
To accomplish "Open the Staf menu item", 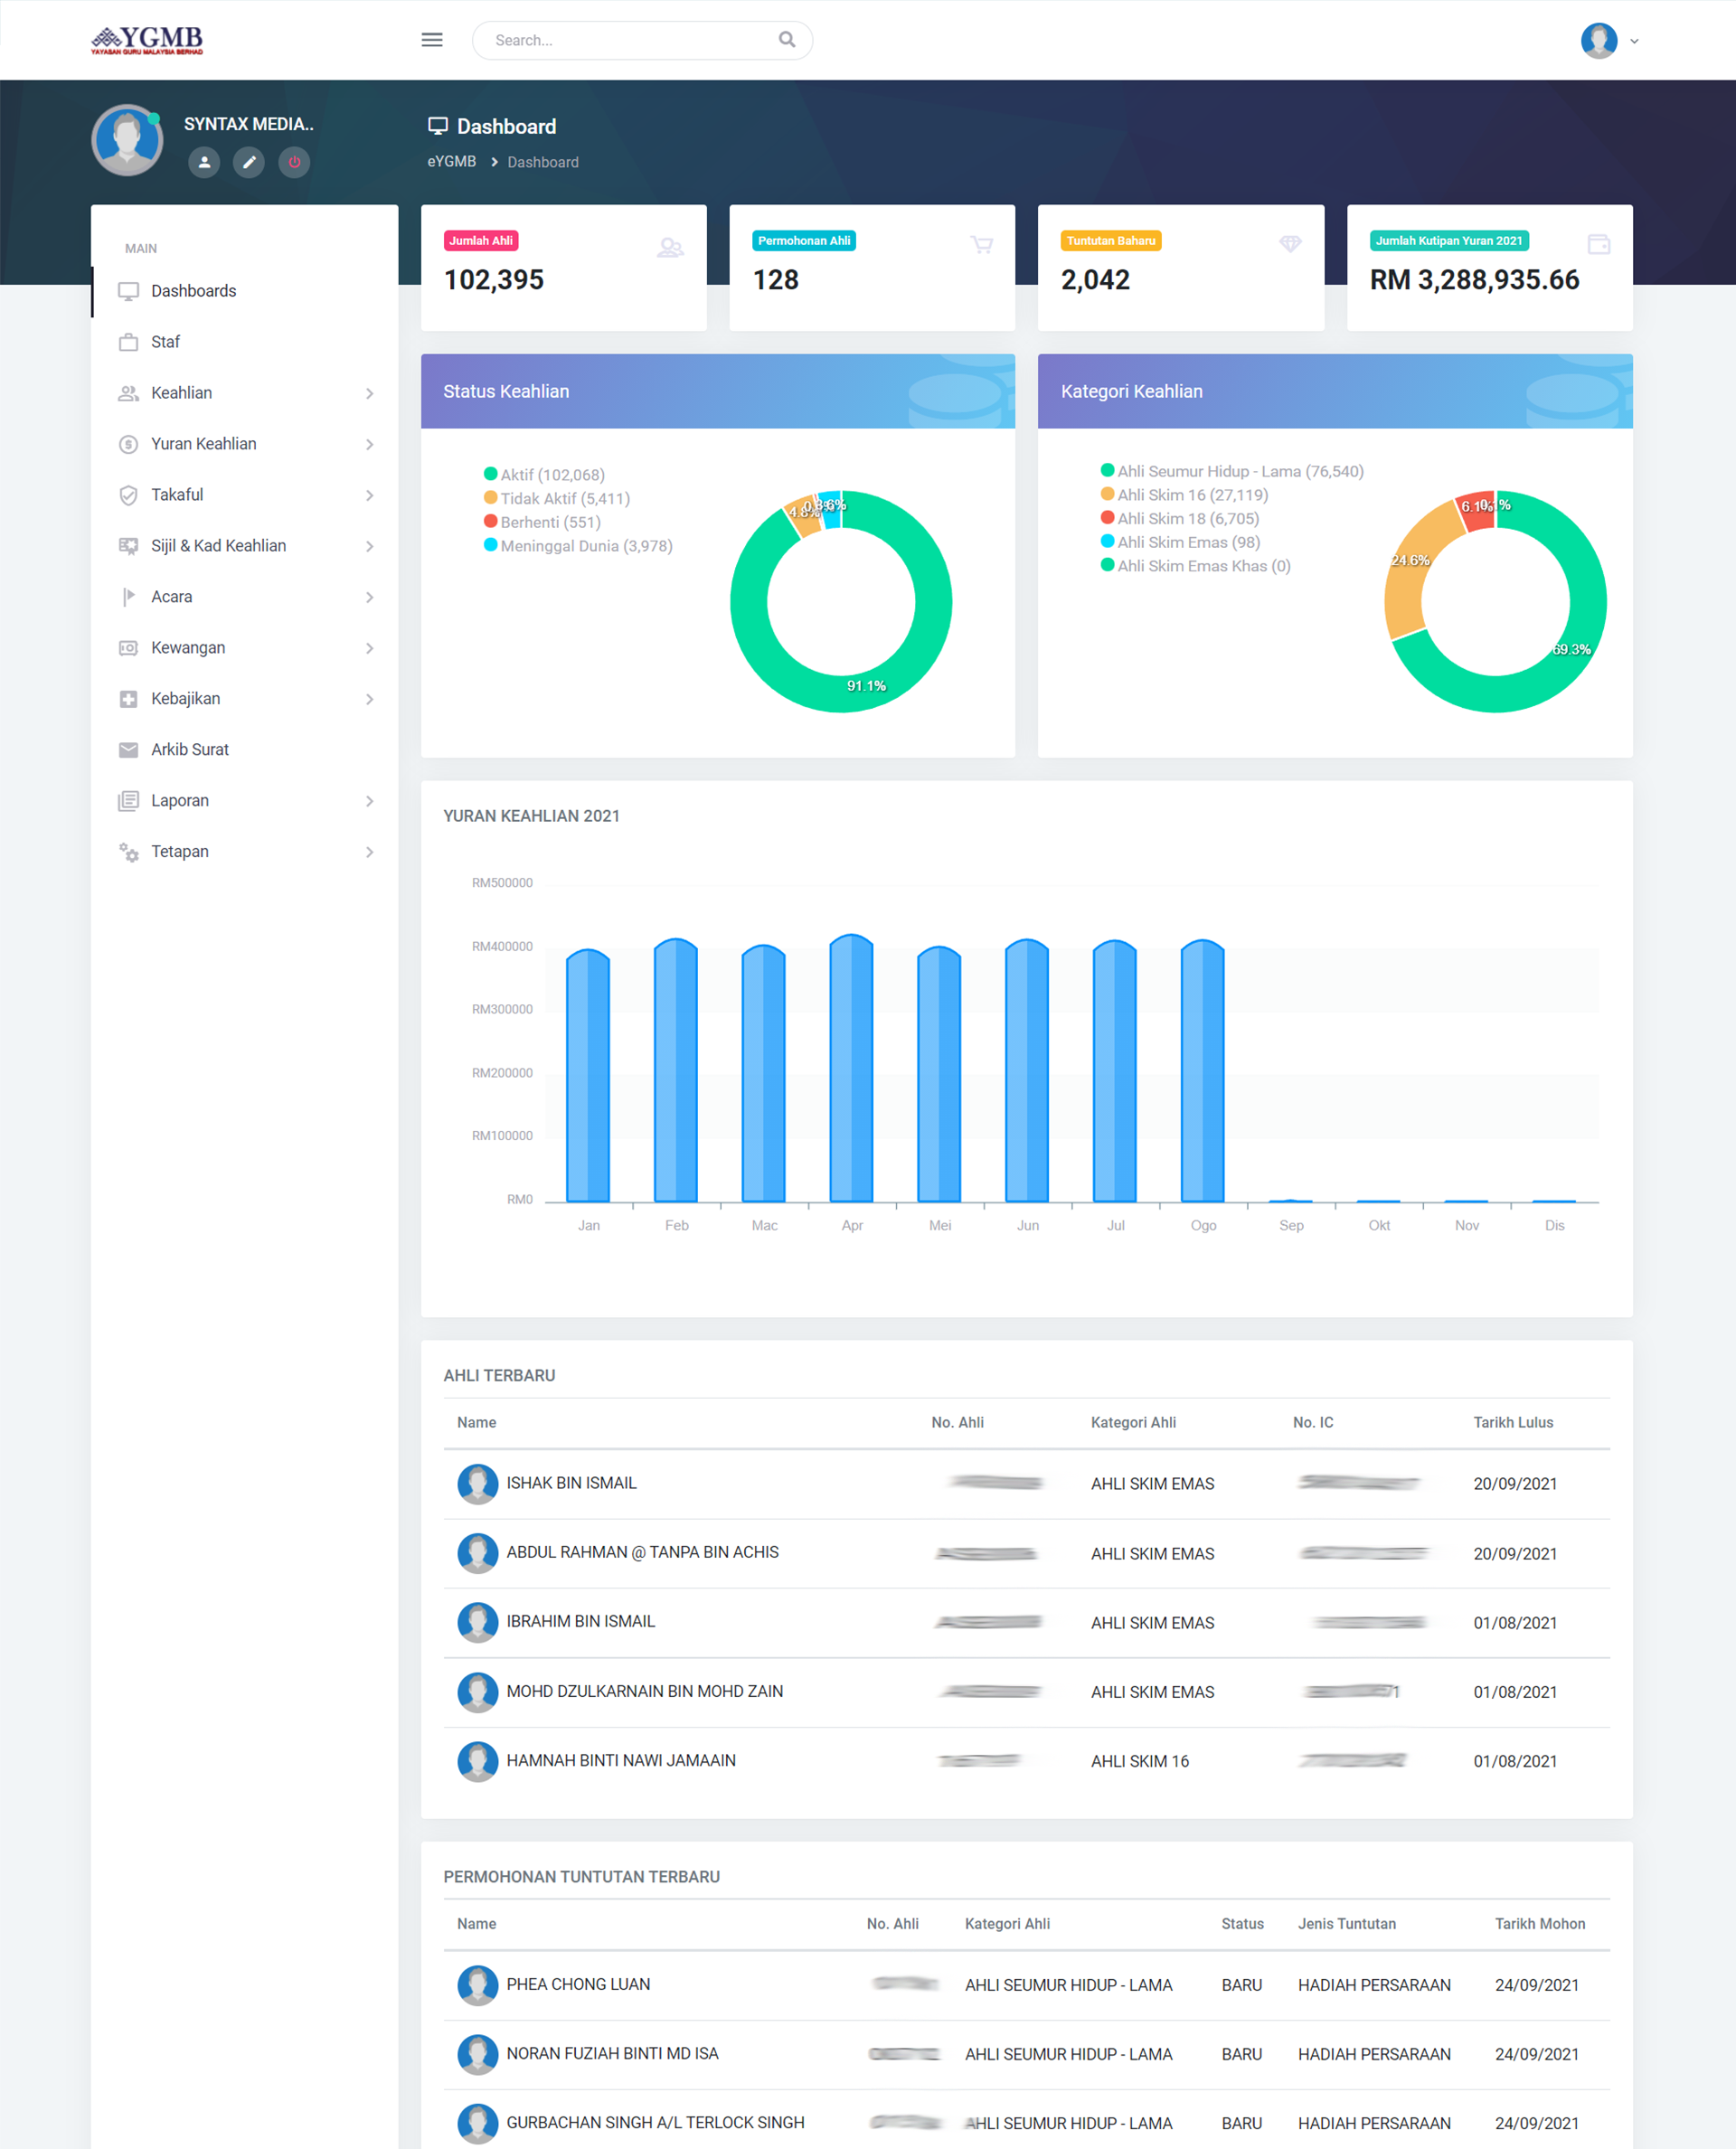I will tap(245, 342).
